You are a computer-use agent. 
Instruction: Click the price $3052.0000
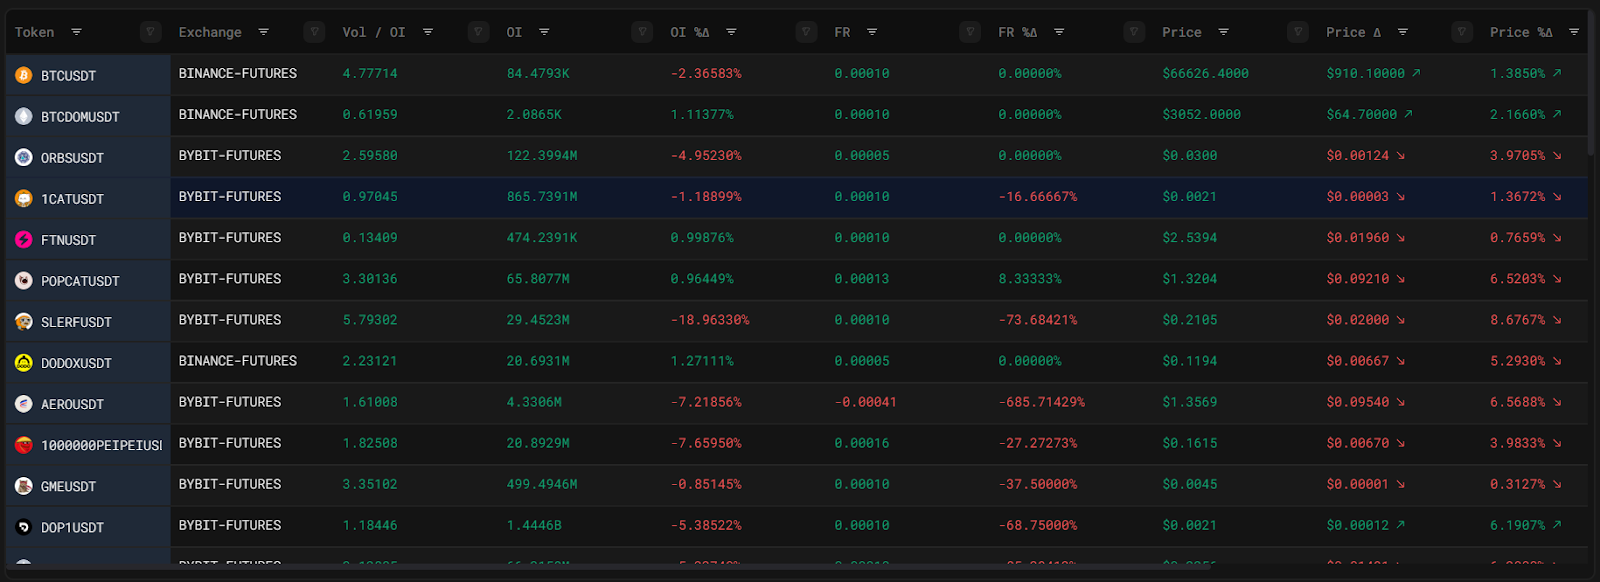click(1201, 115)
